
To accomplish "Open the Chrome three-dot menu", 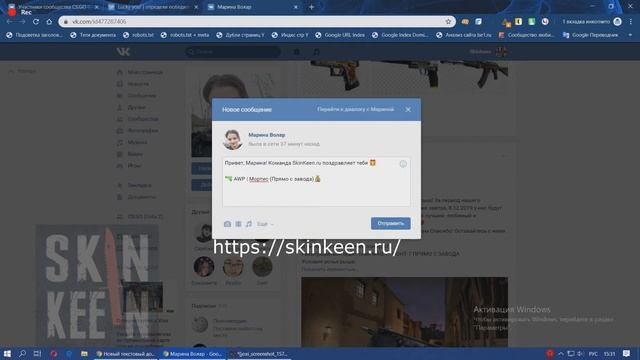I will (x=631, y=21).
